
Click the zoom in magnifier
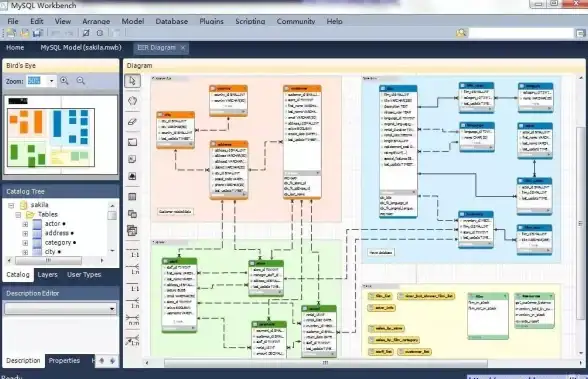[64, 81]
